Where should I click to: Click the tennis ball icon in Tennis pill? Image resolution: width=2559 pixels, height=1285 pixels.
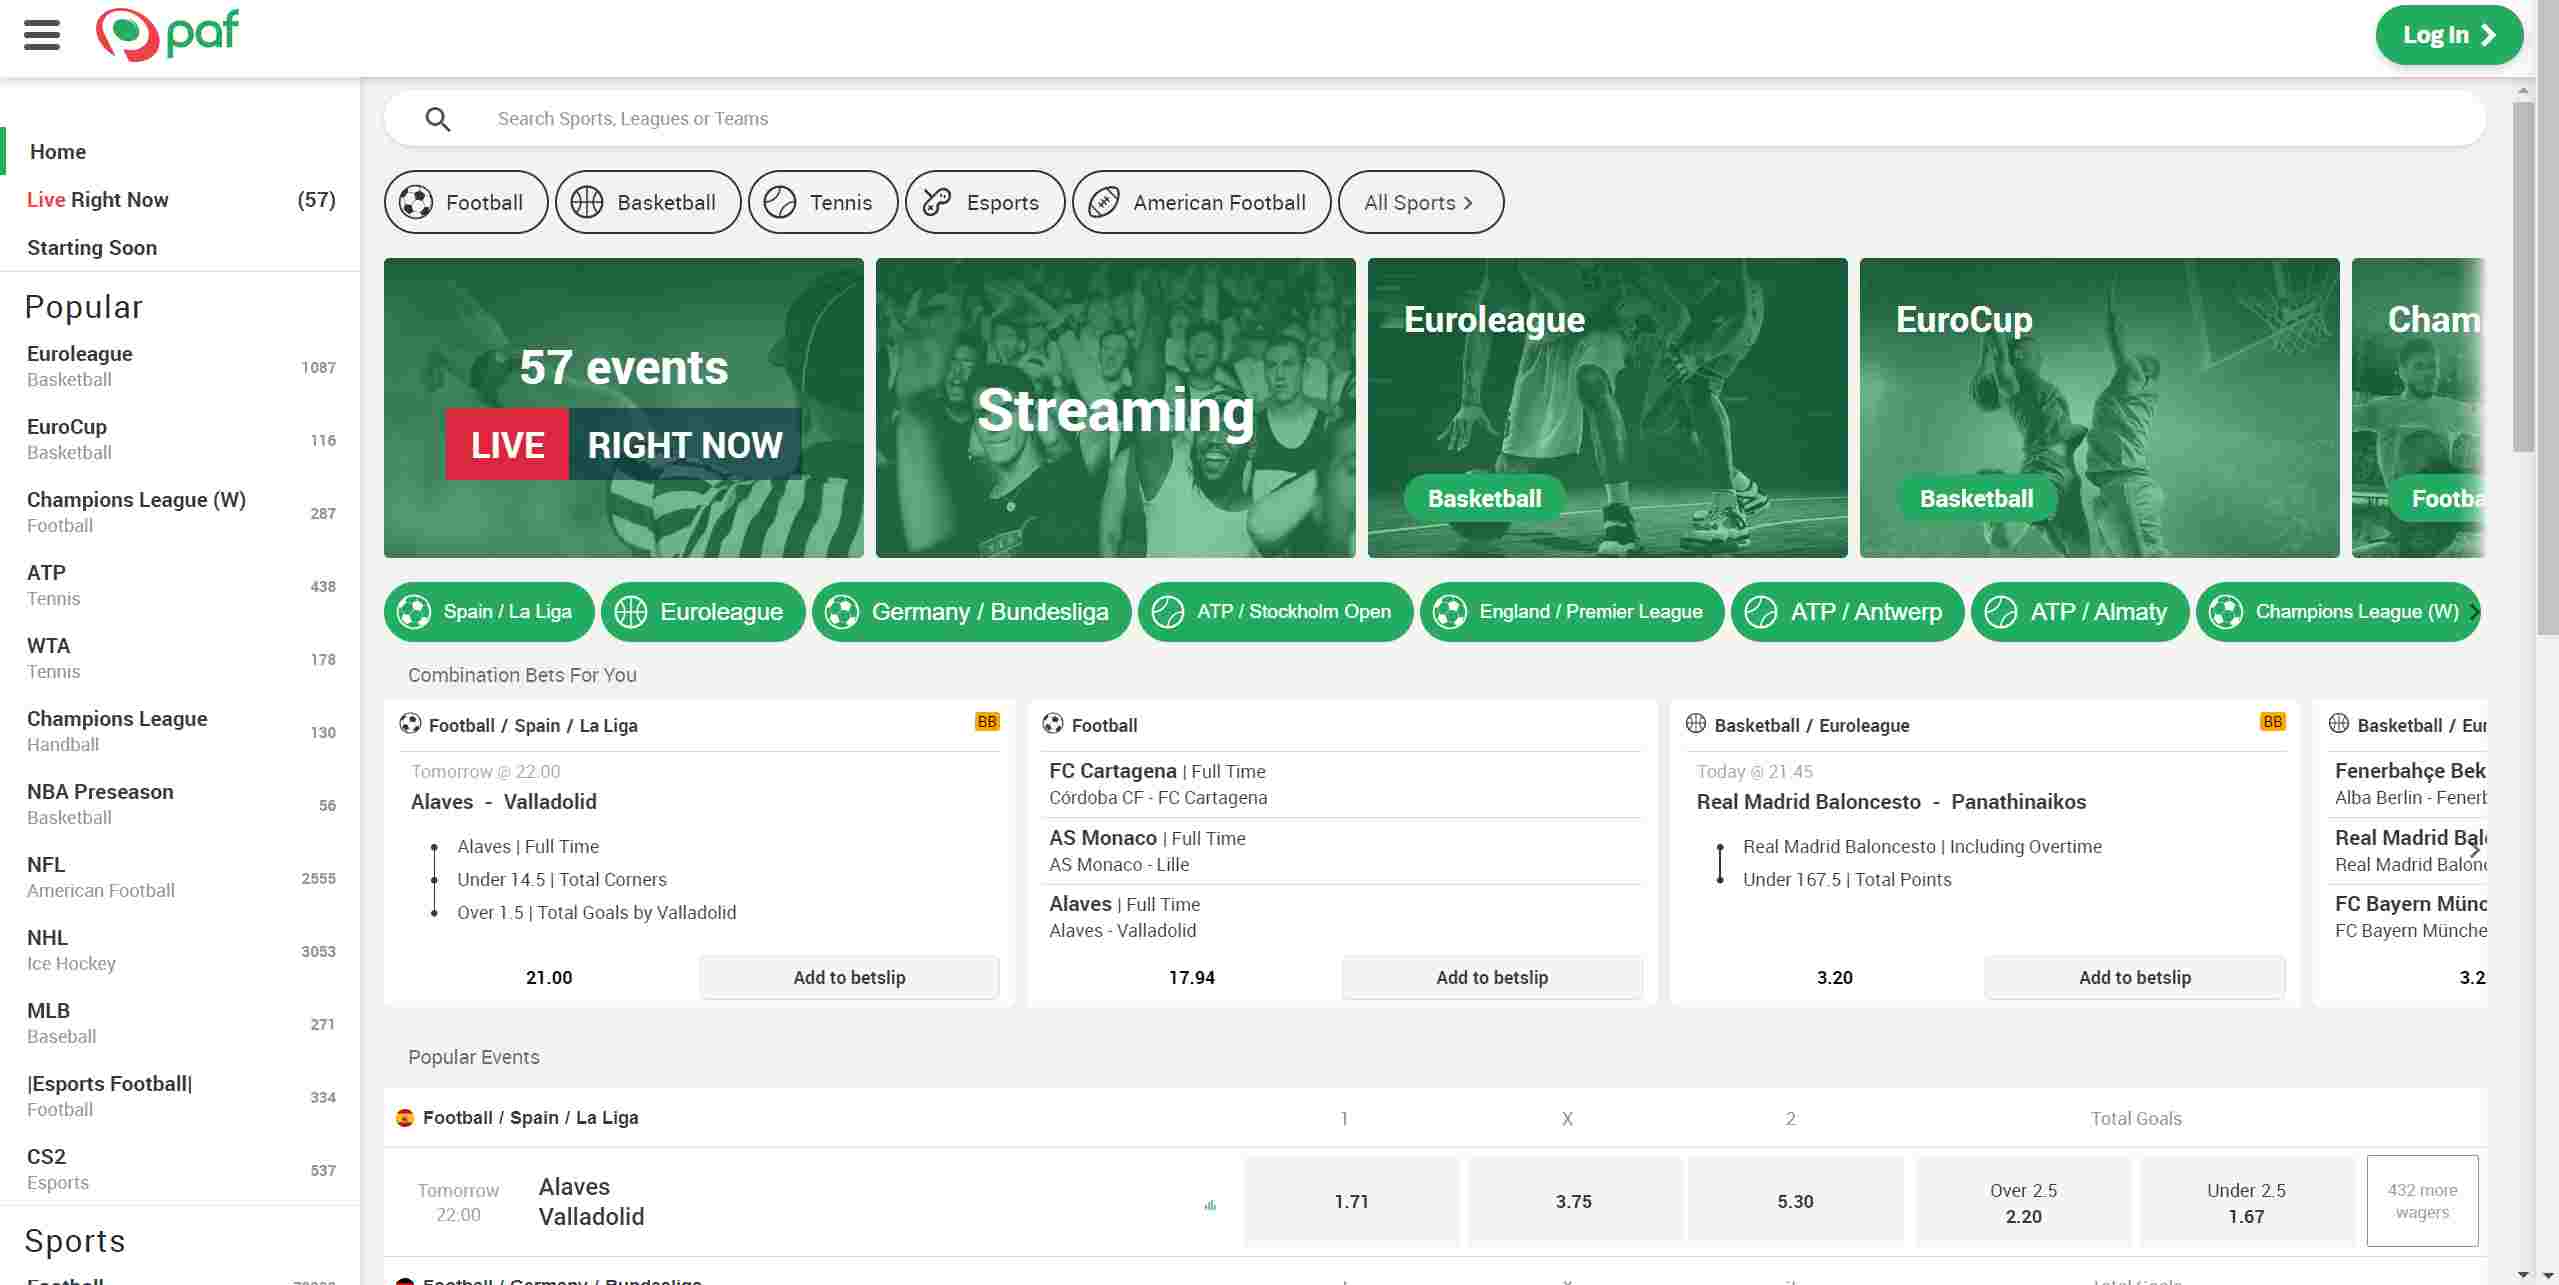point(780,202)
